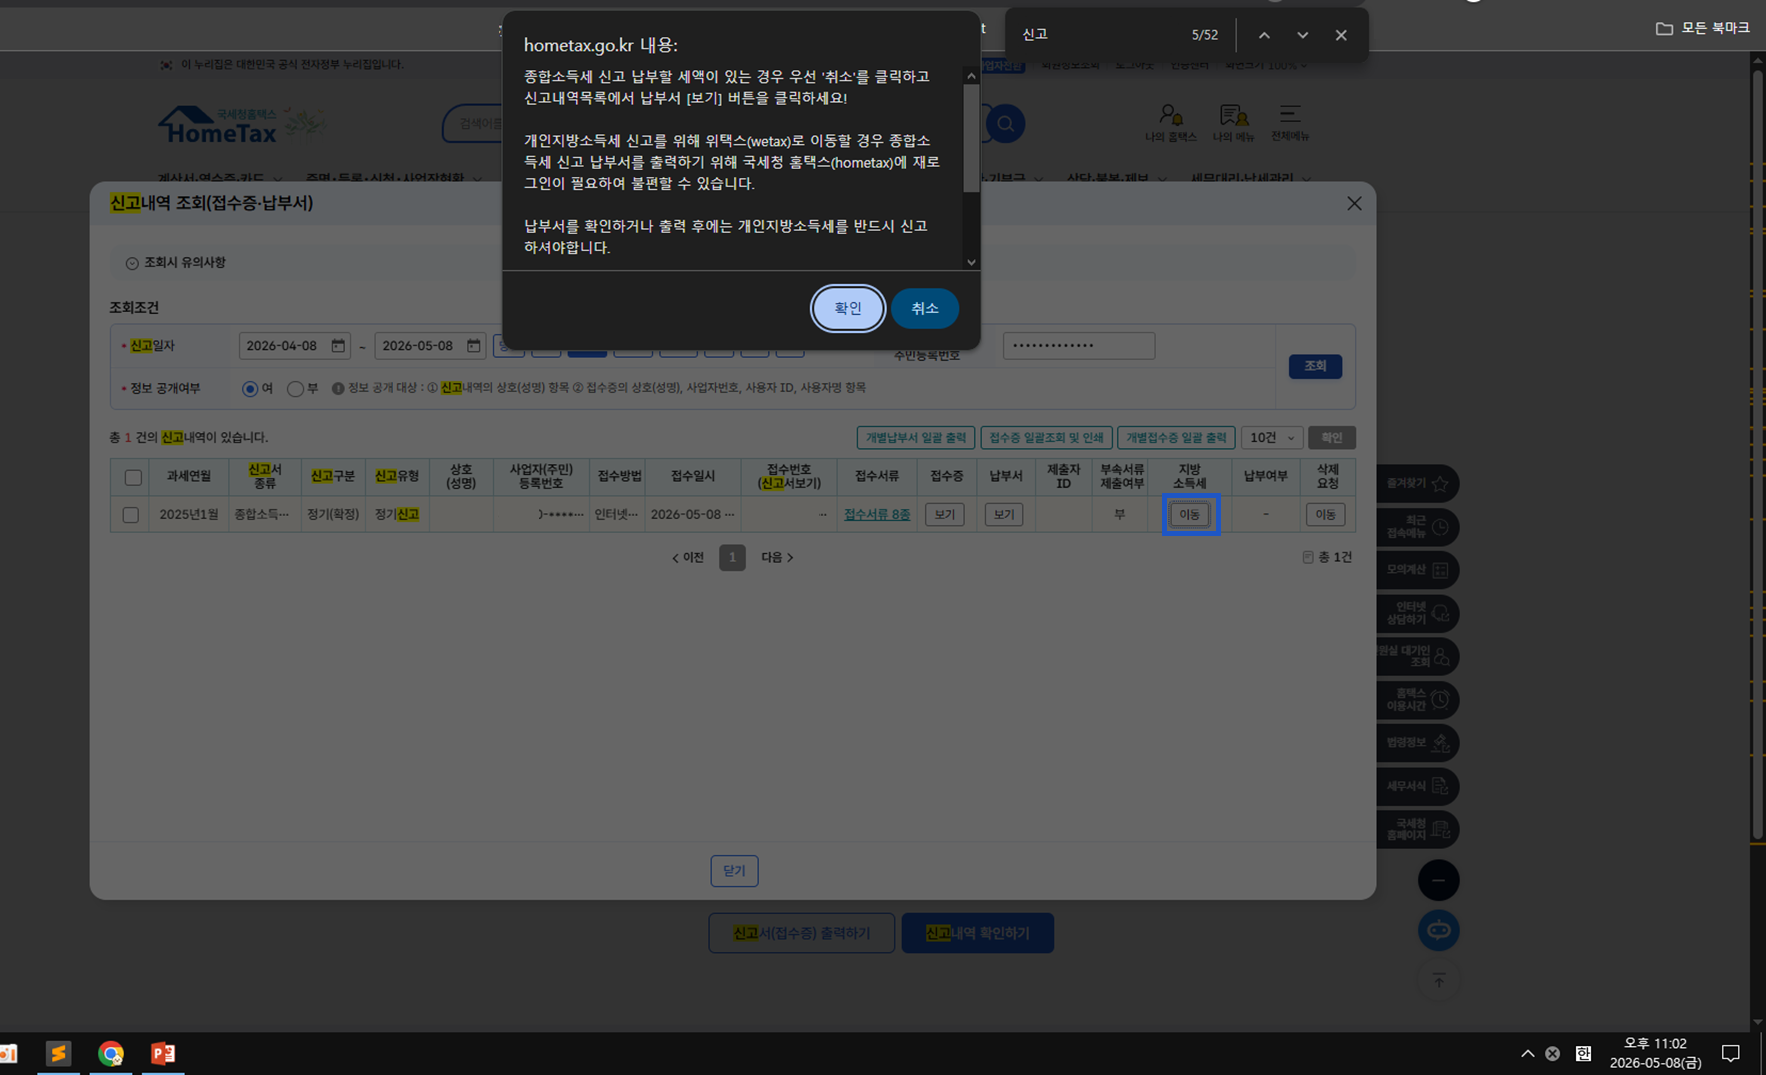The image size is (1766, 1075).
Task: Open 나의 홈택스 user icon
Action: [x=1170, y=123]
